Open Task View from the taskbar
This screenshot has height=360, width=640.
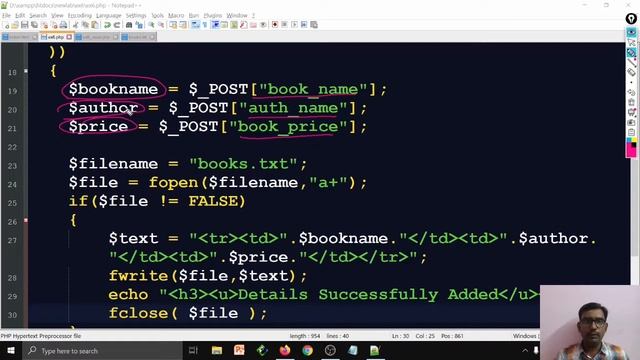point(193,351)
